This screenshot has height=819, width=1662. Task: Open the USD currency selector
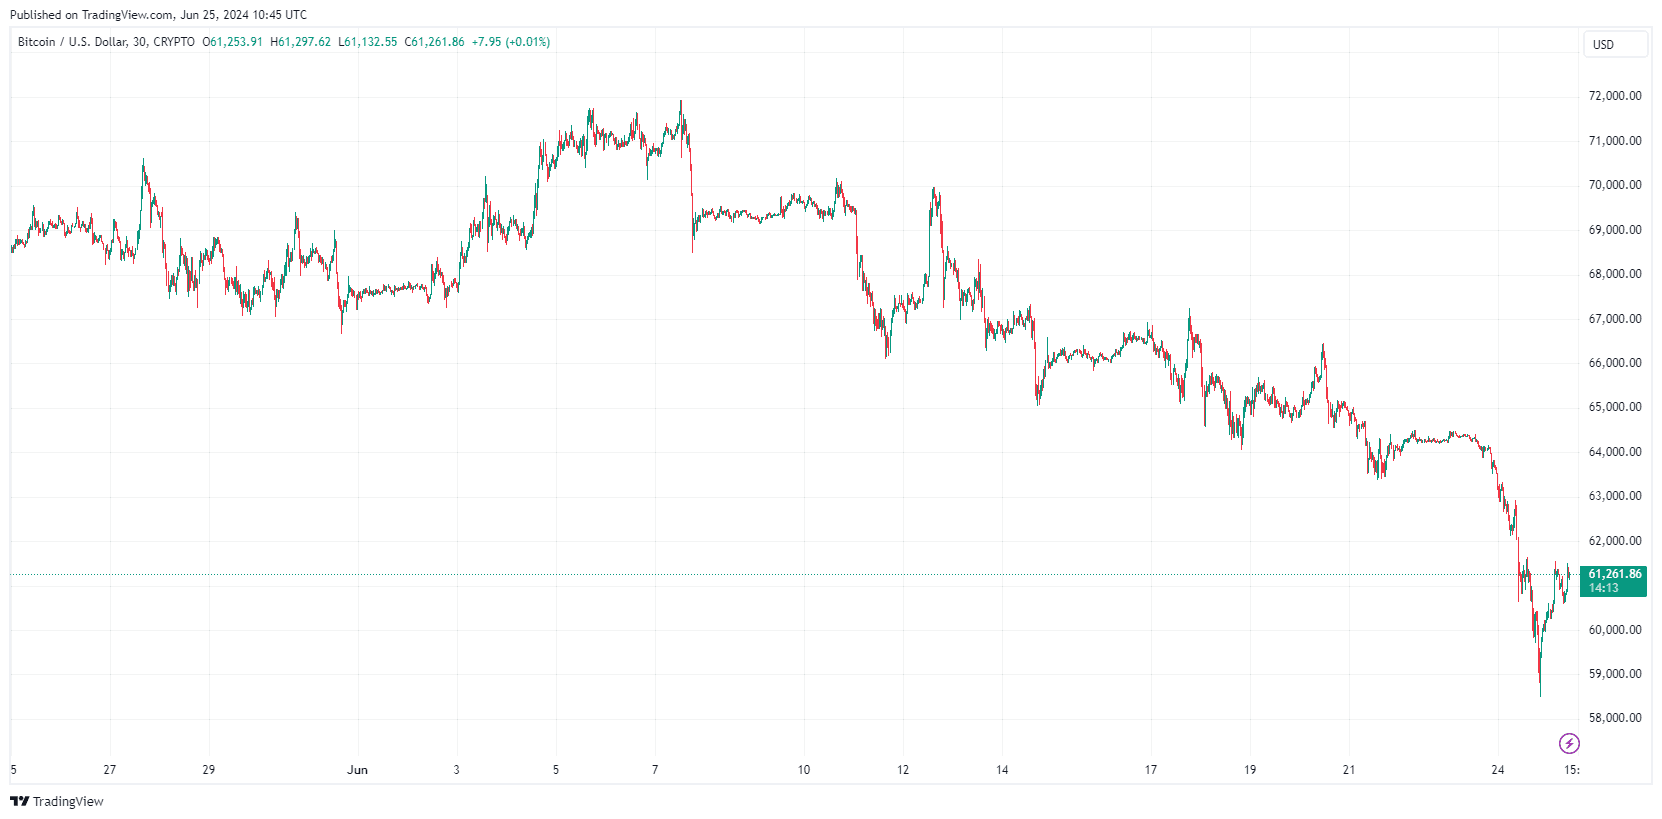point(1614,44)
